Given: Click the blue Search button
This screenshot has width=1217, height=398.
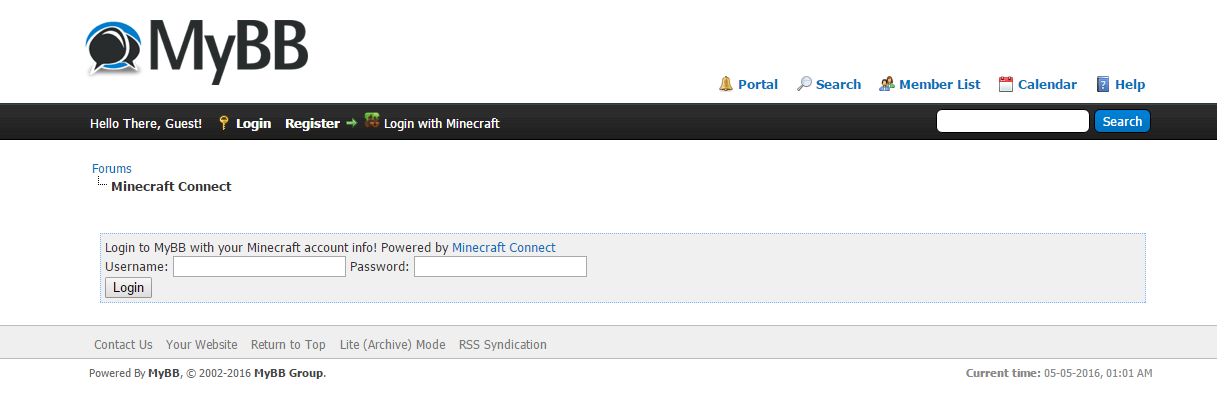Looking at the screenshot, I should point(1122,121).
